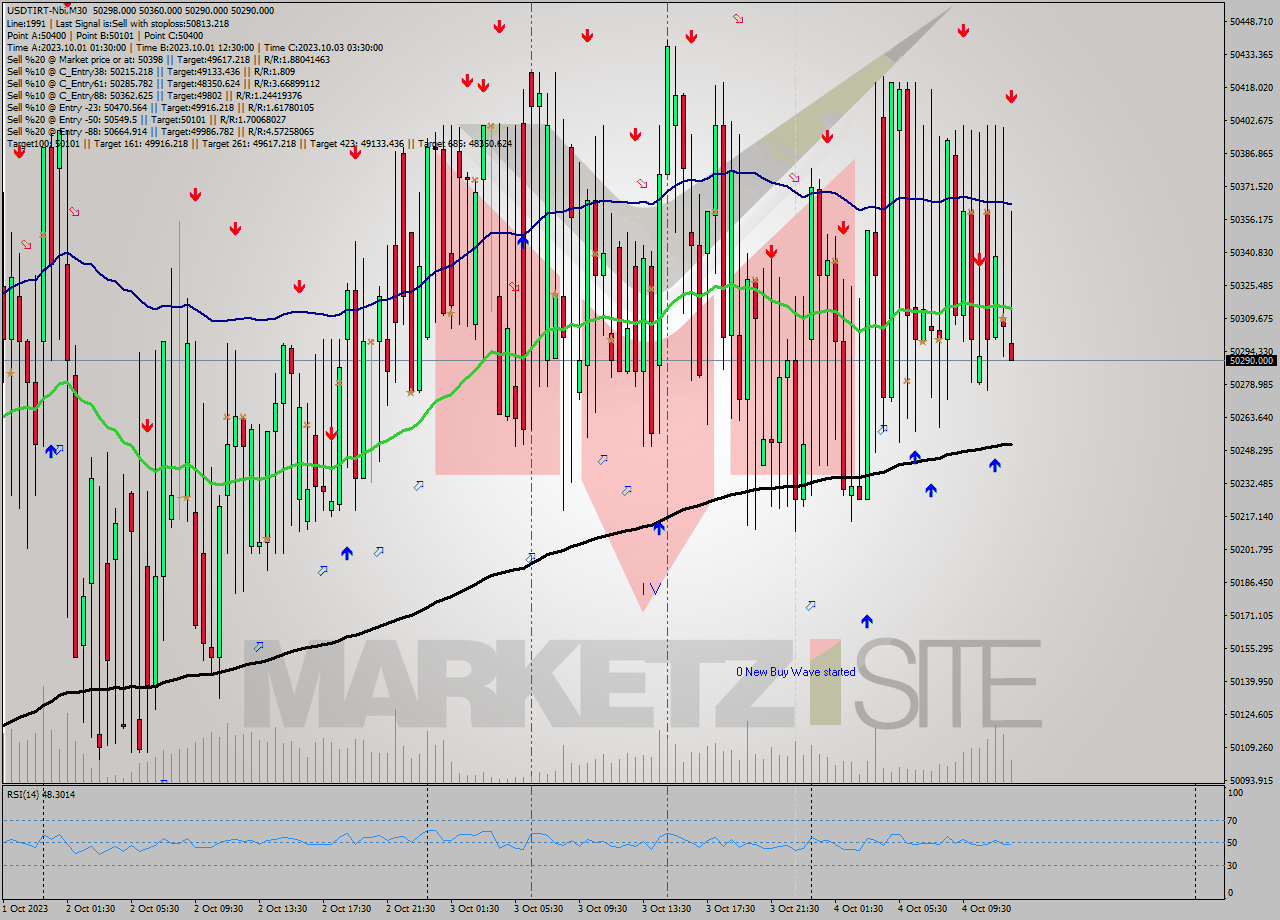Click the '3 Oct 21:30' time label
This screenshot has width=1280, height=920.
click(x=794, y=909)
